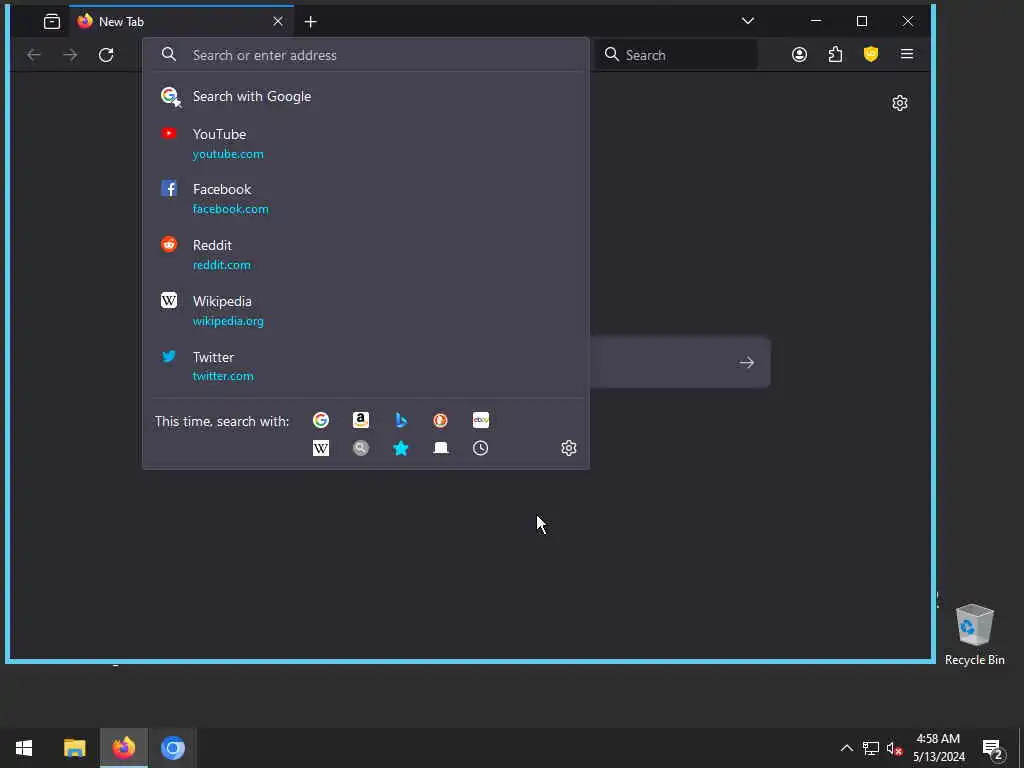Click the page search arrow button
1024x768 pixels.
746,362
